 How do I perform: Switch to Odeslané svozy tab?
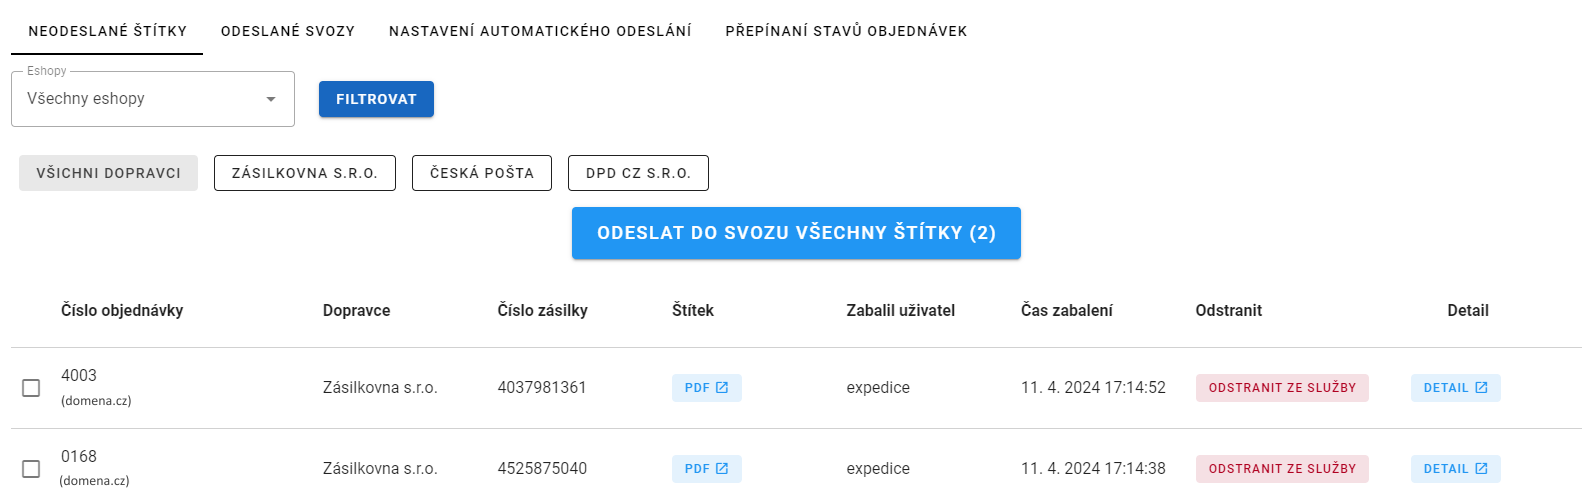(288, 31)
